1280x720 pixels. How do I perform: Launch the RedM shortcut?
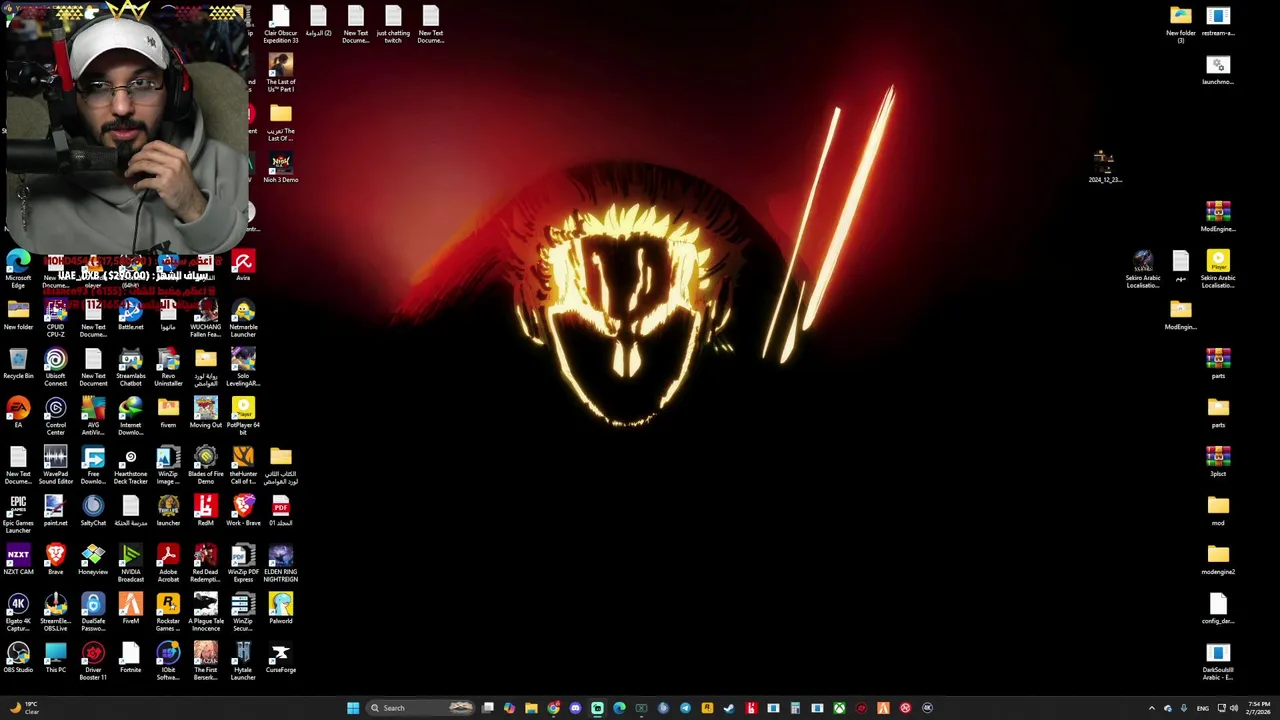coord(205,512)
